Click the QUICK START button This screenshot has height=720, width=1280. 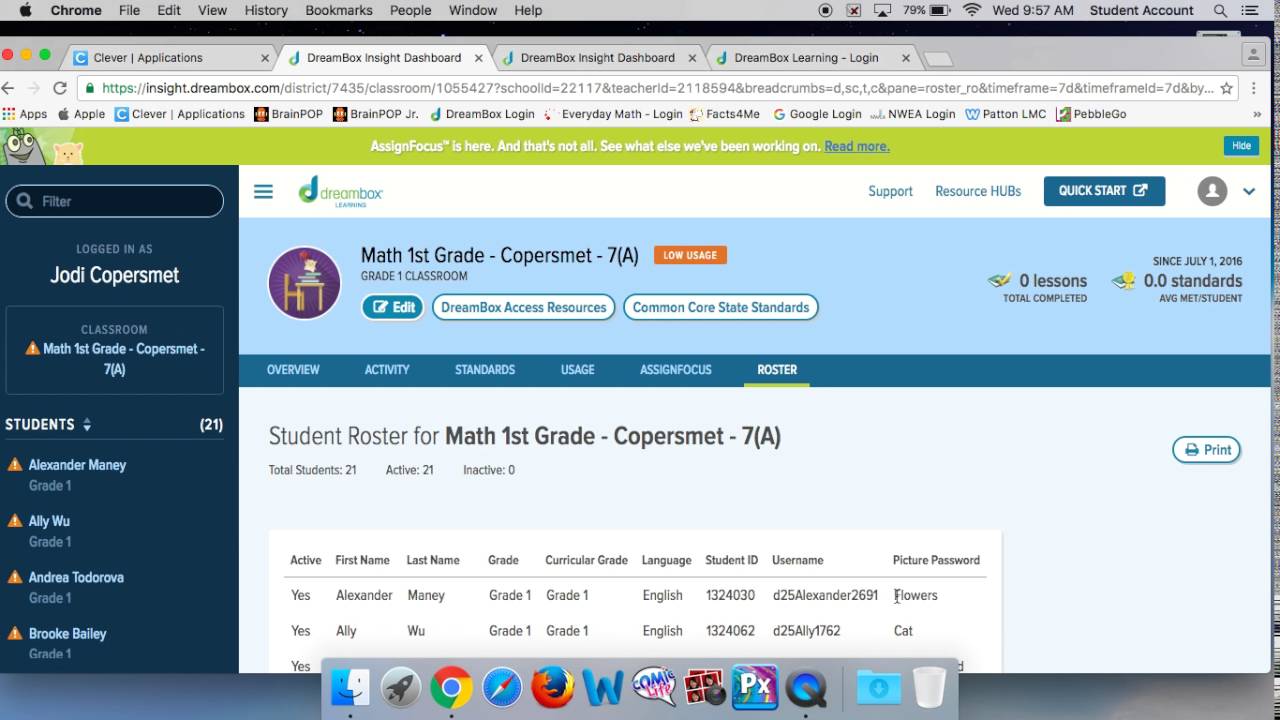pyautogui.click(x=1104, y=191)
